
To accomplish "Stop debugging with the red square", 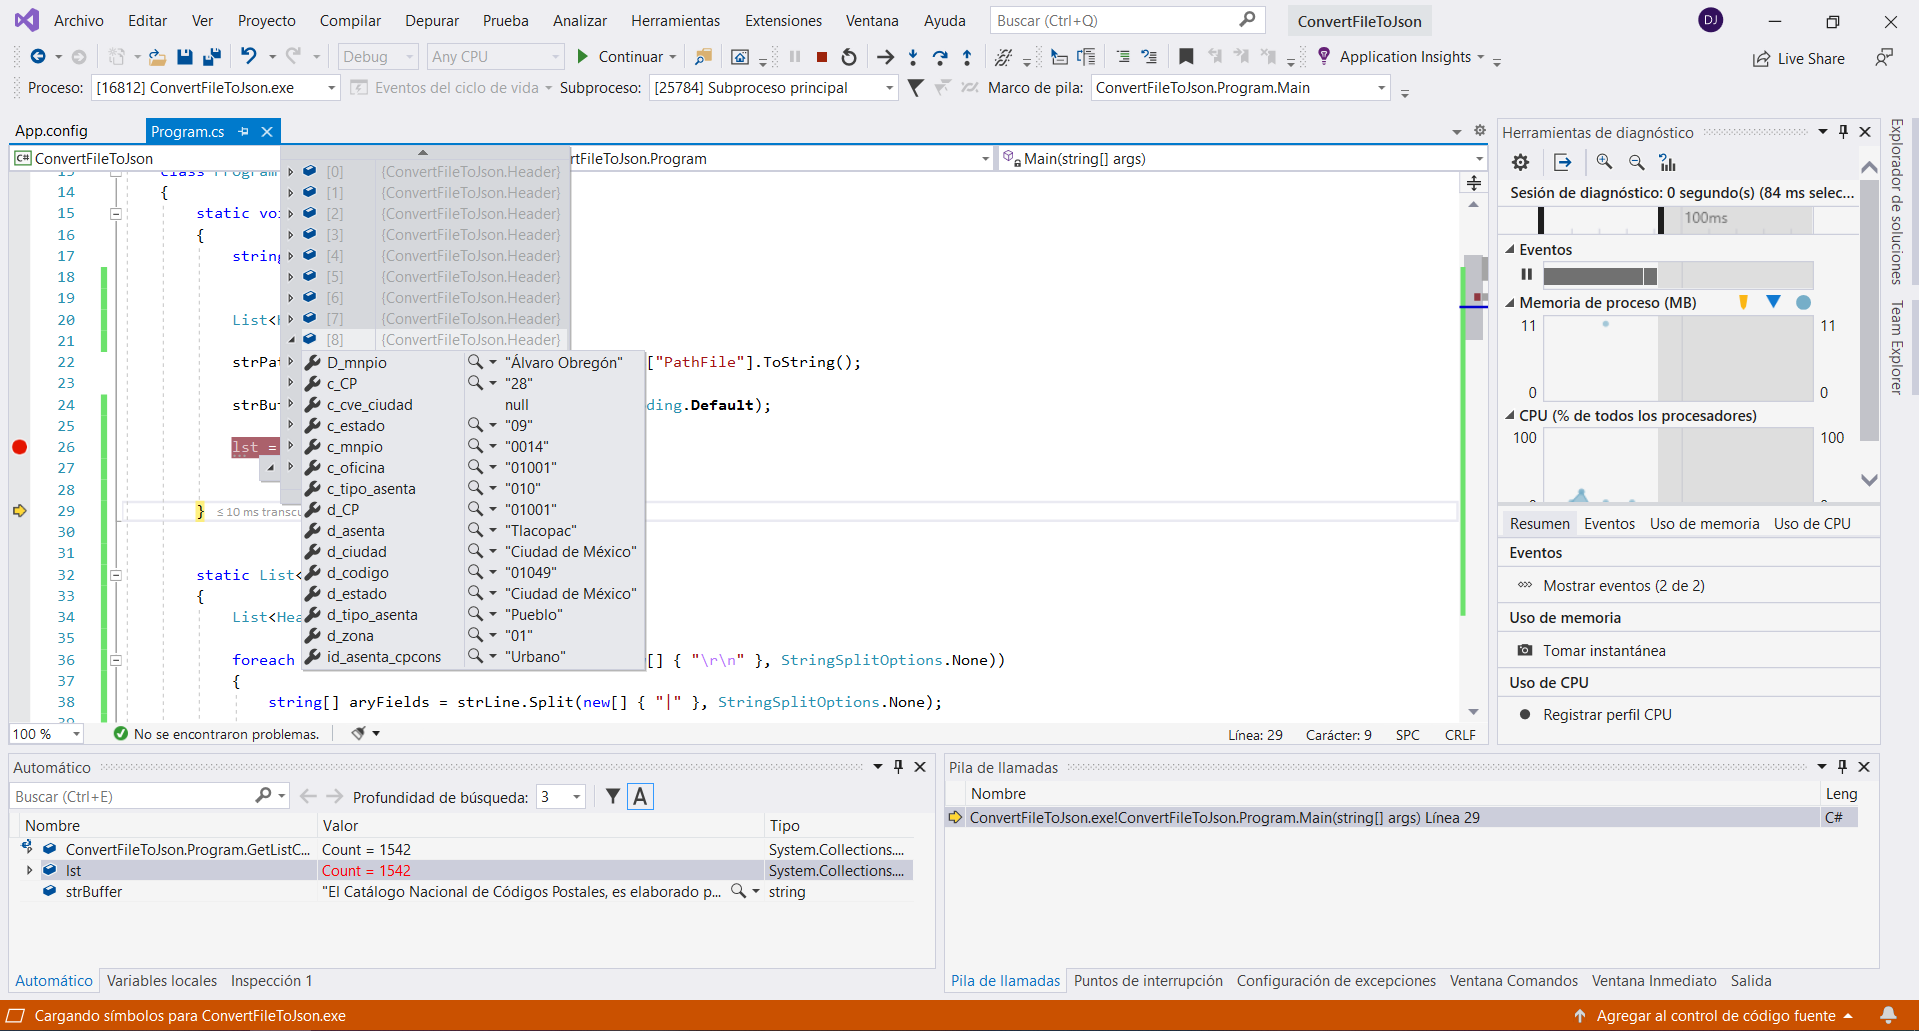I will pos(822,57).
